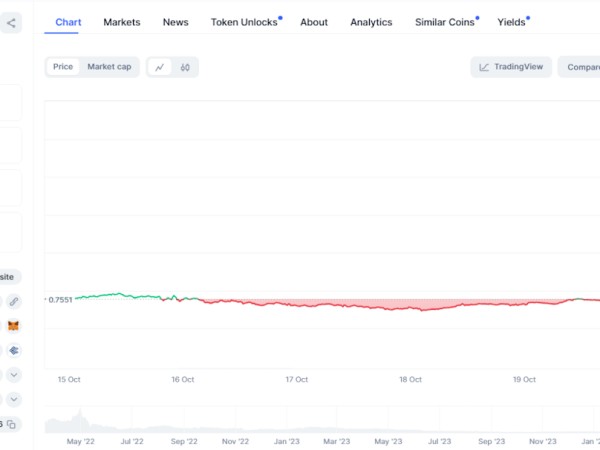This screenshot has width=600, height=450.
Task: Copy address with the copy icon
Action: pyautogui.click(x=11, y=424)
